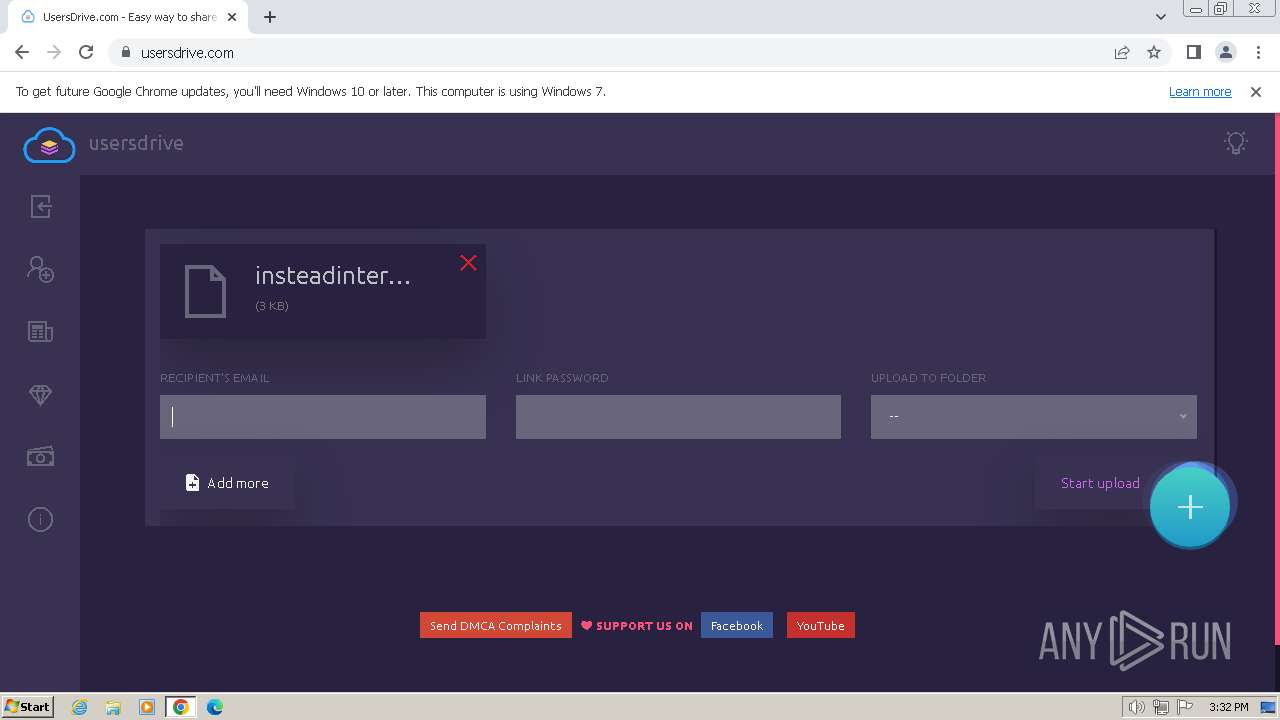Open the login icon in sidebar
1280x720 pixels.
40,206
